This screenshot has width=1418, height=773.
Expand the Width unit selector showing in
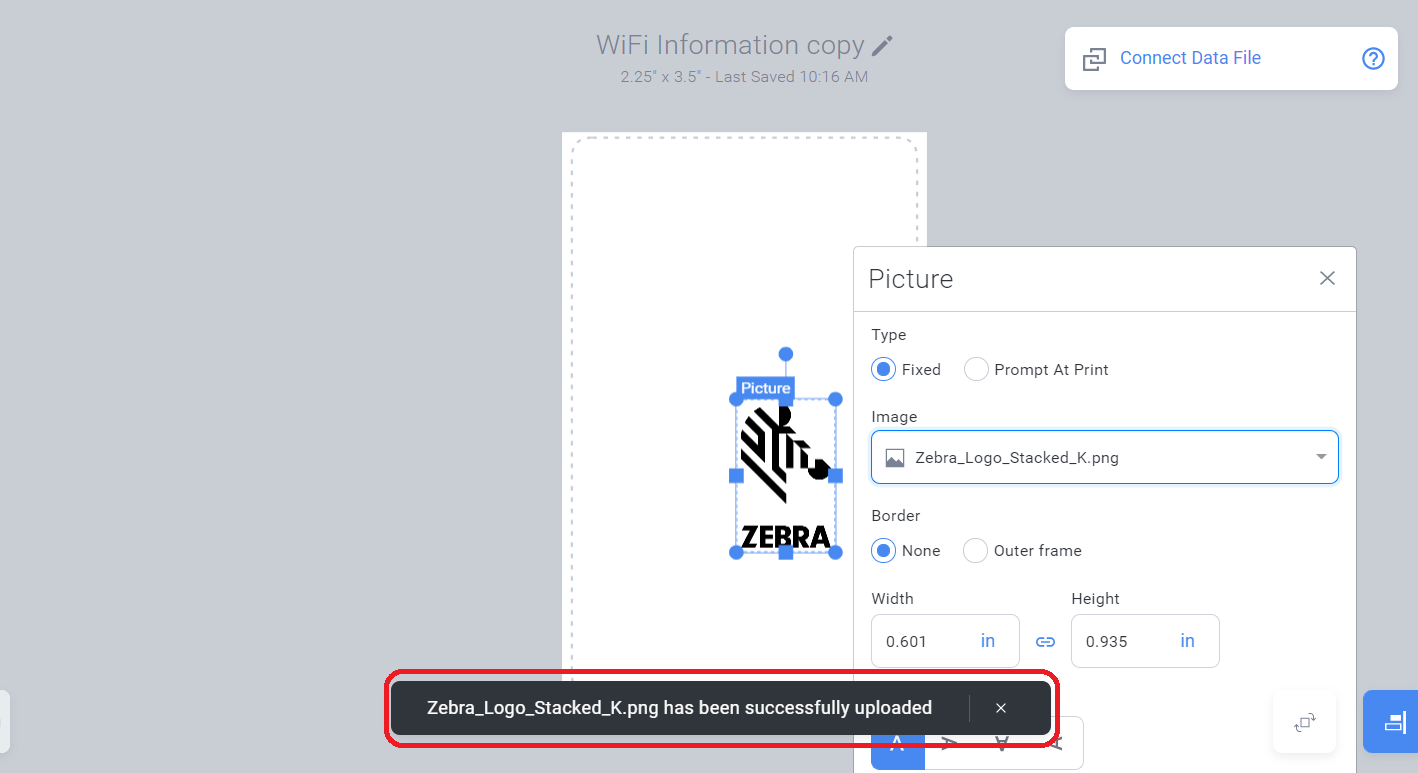[987, 641]
